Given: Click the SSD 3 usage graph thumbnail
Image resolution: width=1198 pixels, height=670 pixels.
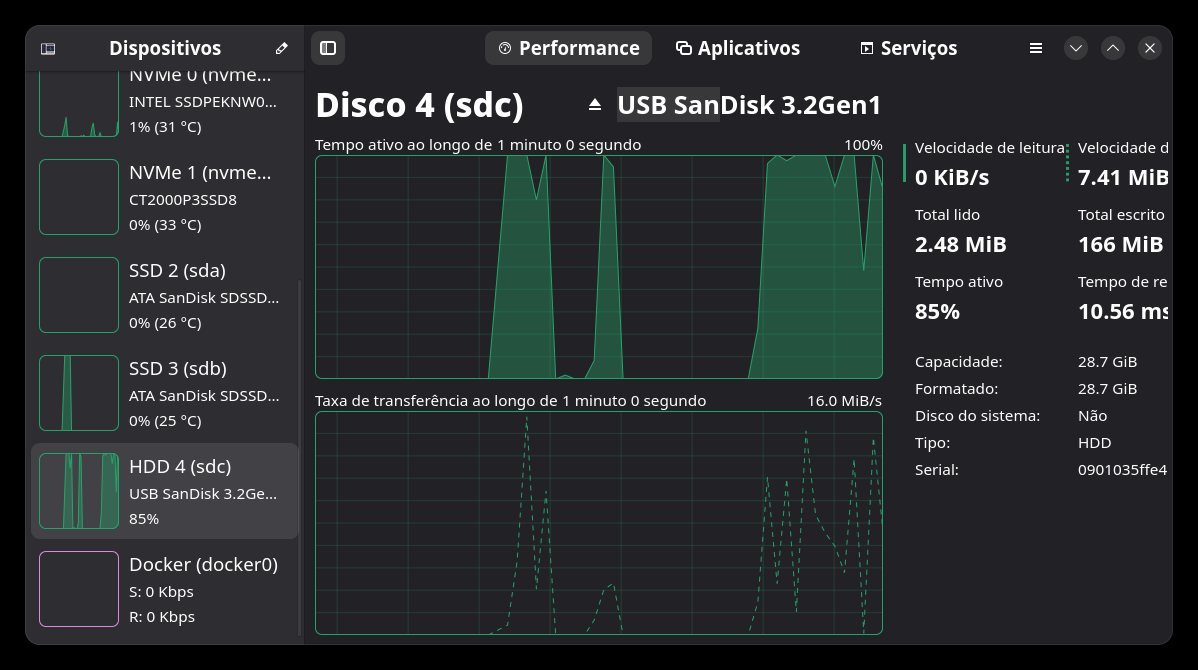Looking at the screenshot, I should coord(79,393).
